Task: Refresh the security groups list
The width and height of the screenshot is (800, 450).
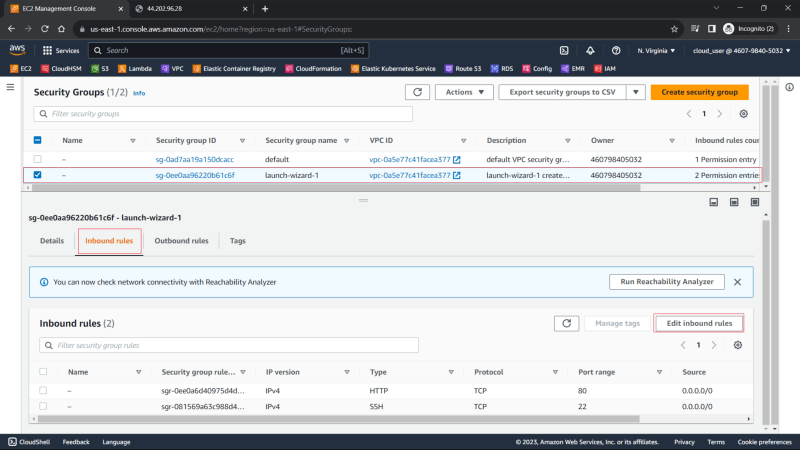Action: click(417, 92)
